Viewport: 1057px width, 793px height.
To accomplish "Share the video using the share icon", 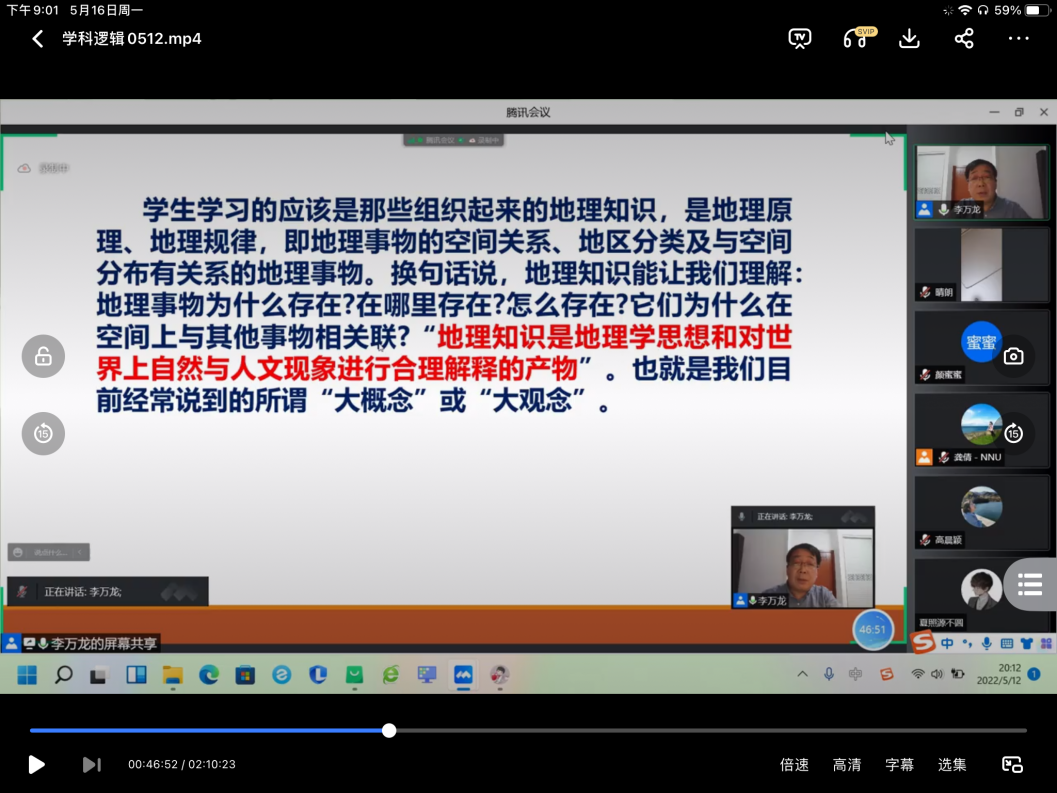I will 964,39.
